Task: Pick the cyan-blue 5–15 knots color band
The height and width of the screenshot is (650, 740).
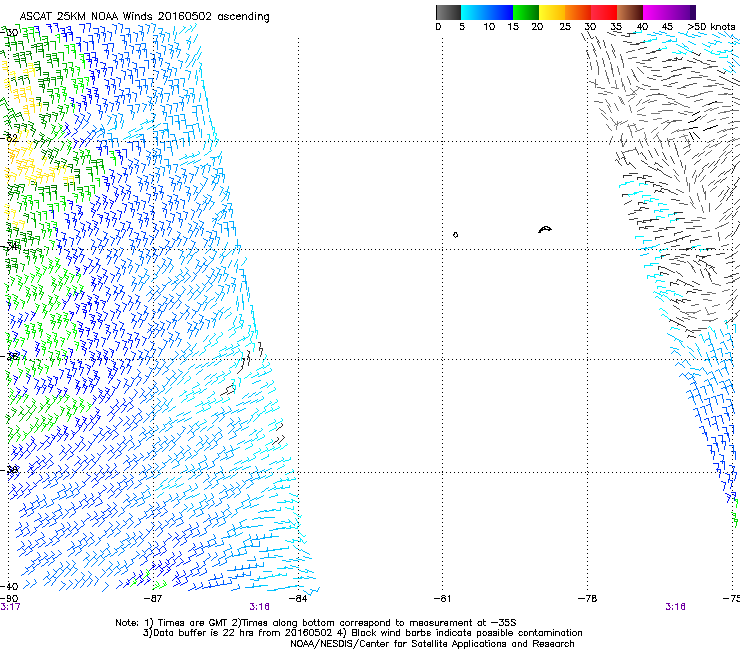Action: (x=487, y=12)
